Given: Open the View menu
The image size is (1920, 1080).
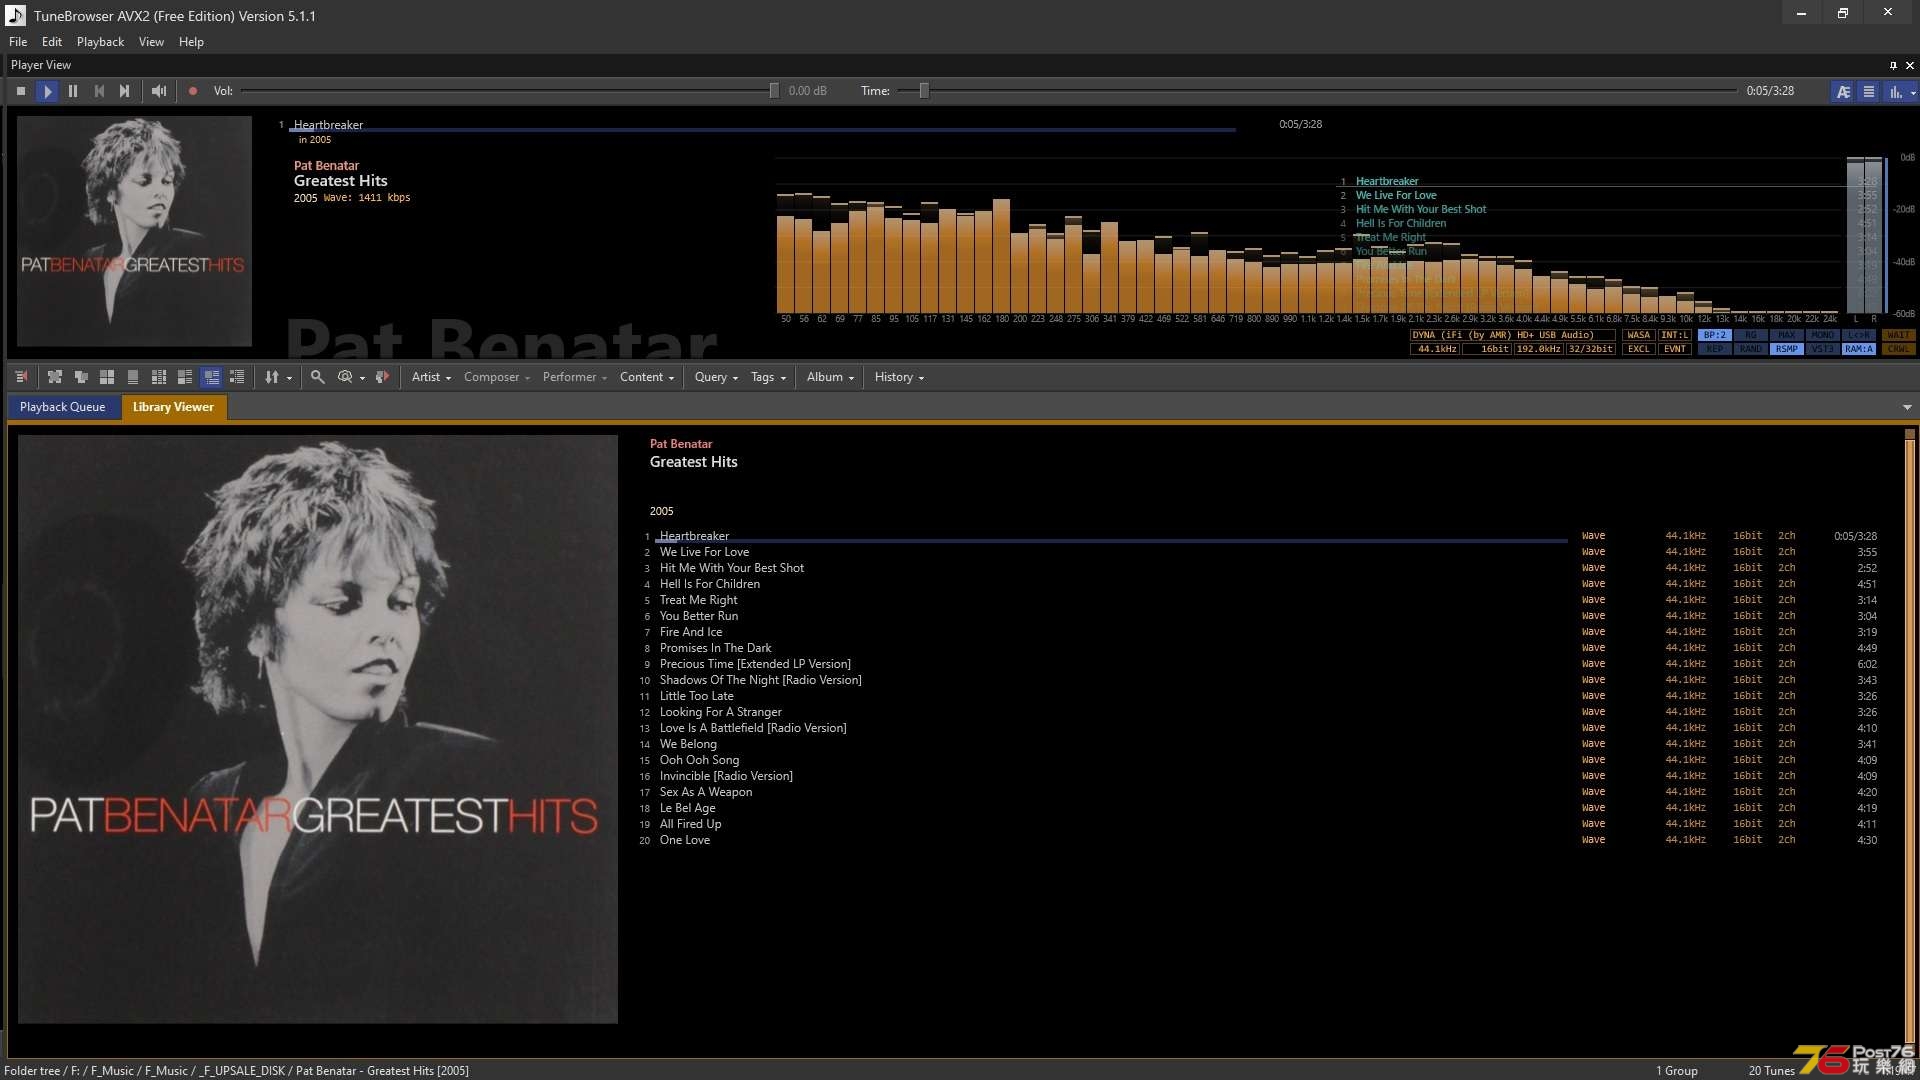Looking at the screenshot, I should 151,42.
